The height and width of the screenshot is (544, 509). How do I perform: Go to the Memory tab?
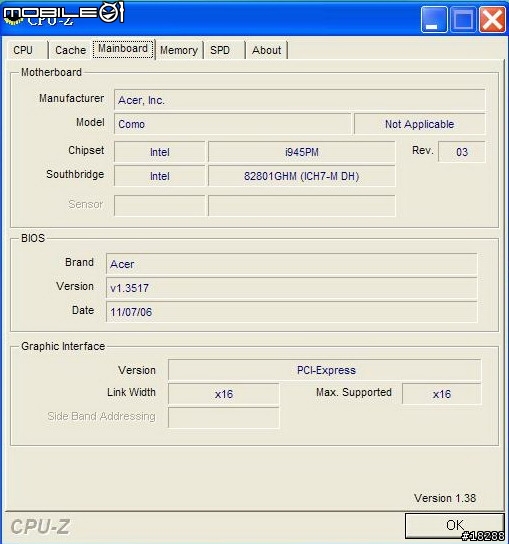[179, 50]
